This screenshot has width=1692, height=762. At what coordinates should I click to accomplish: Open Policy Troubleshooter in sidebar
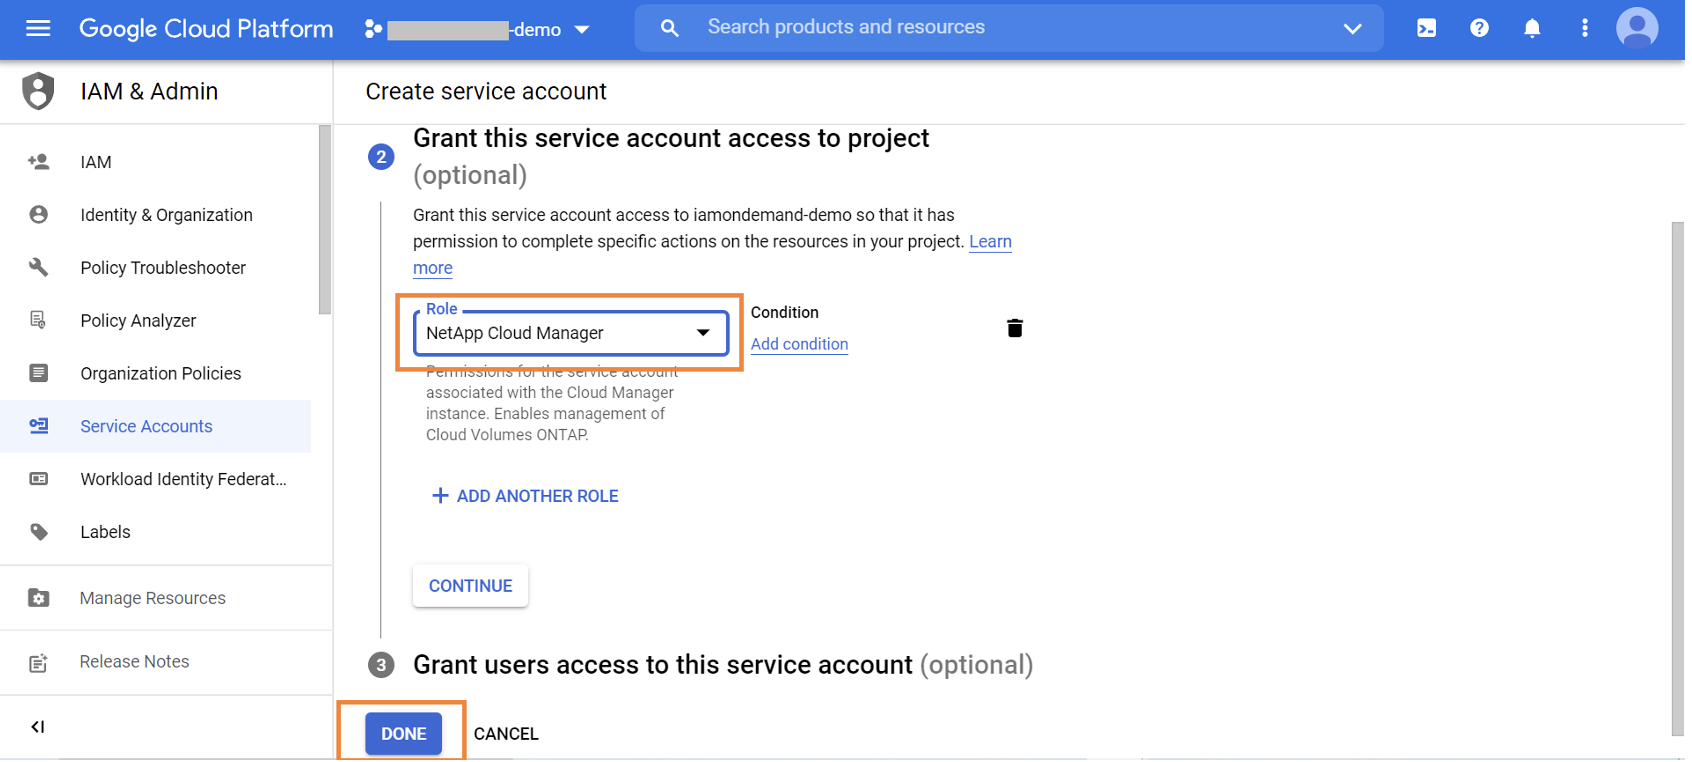point(163,268)
